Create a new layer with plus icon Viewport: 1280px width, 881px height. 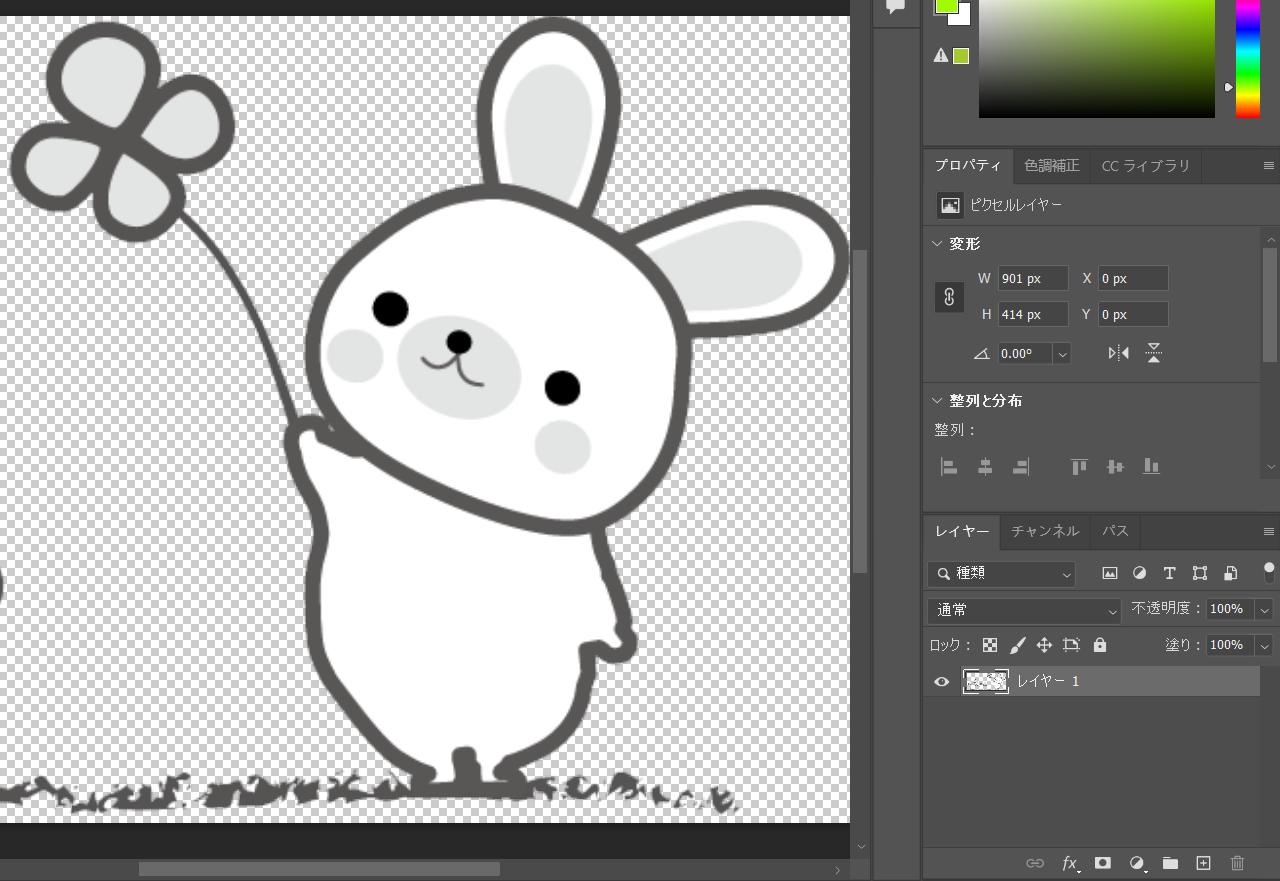coord(1204,863)
